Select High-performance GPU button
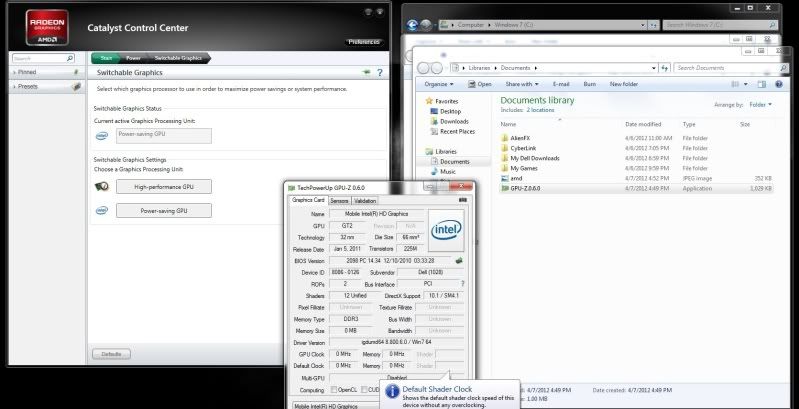Viewport: 799px width, 409px height. point(164,186)
